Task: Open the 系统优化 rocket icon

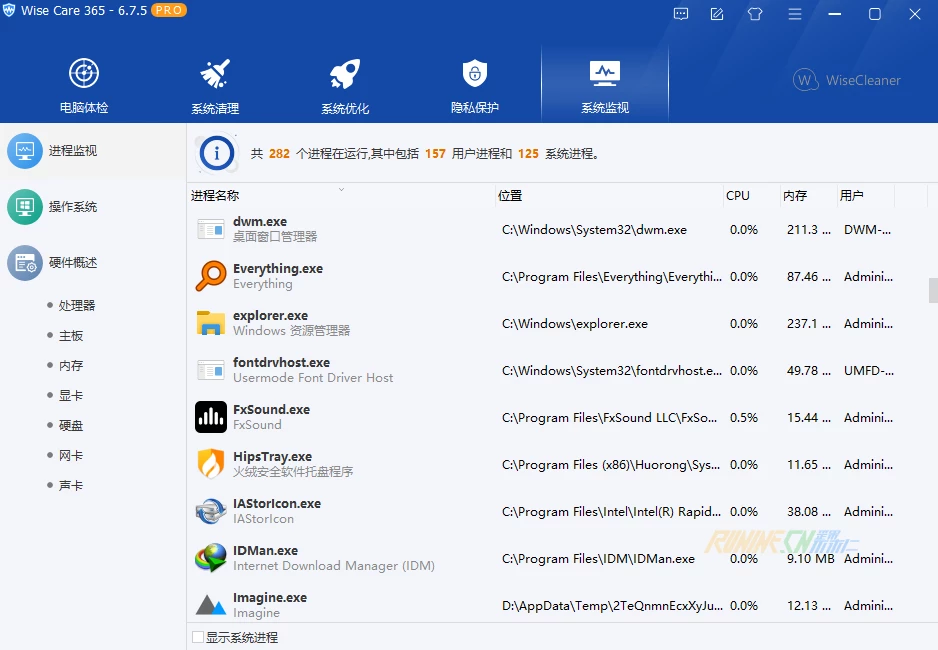Action: [345, 74]
